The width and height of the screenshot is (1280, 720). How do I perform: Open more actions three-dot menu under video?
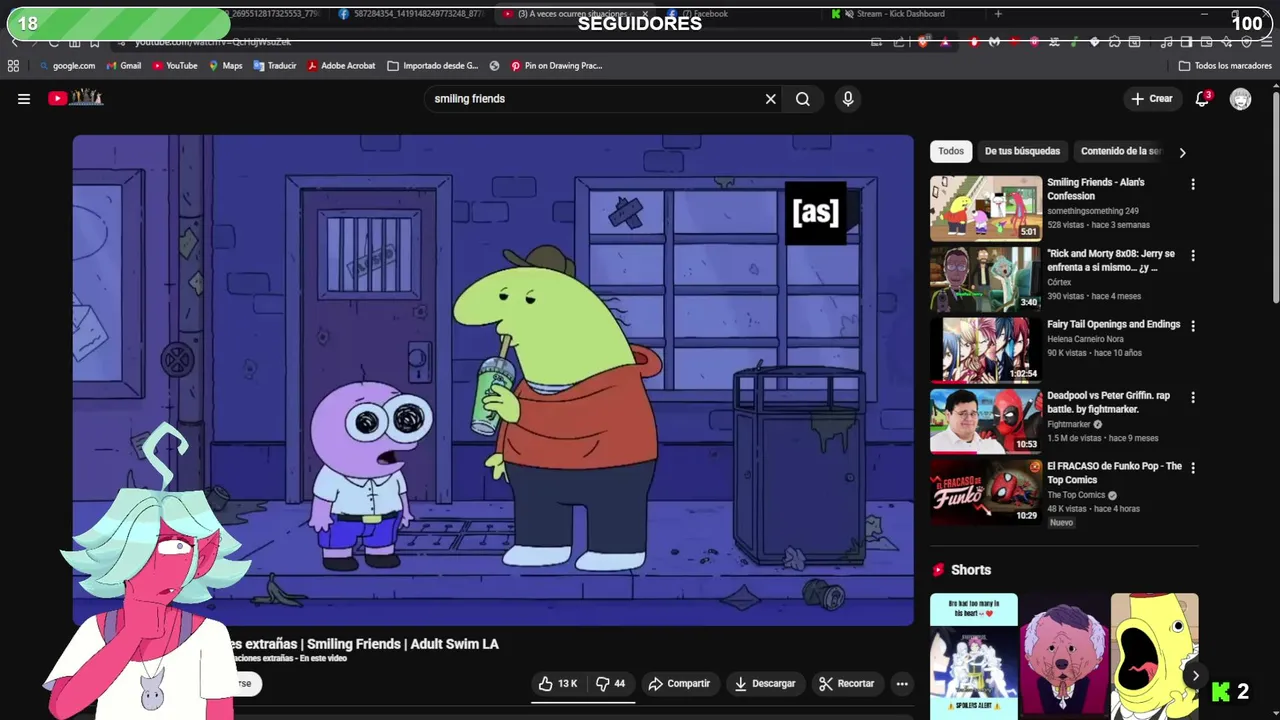point(902,684)
